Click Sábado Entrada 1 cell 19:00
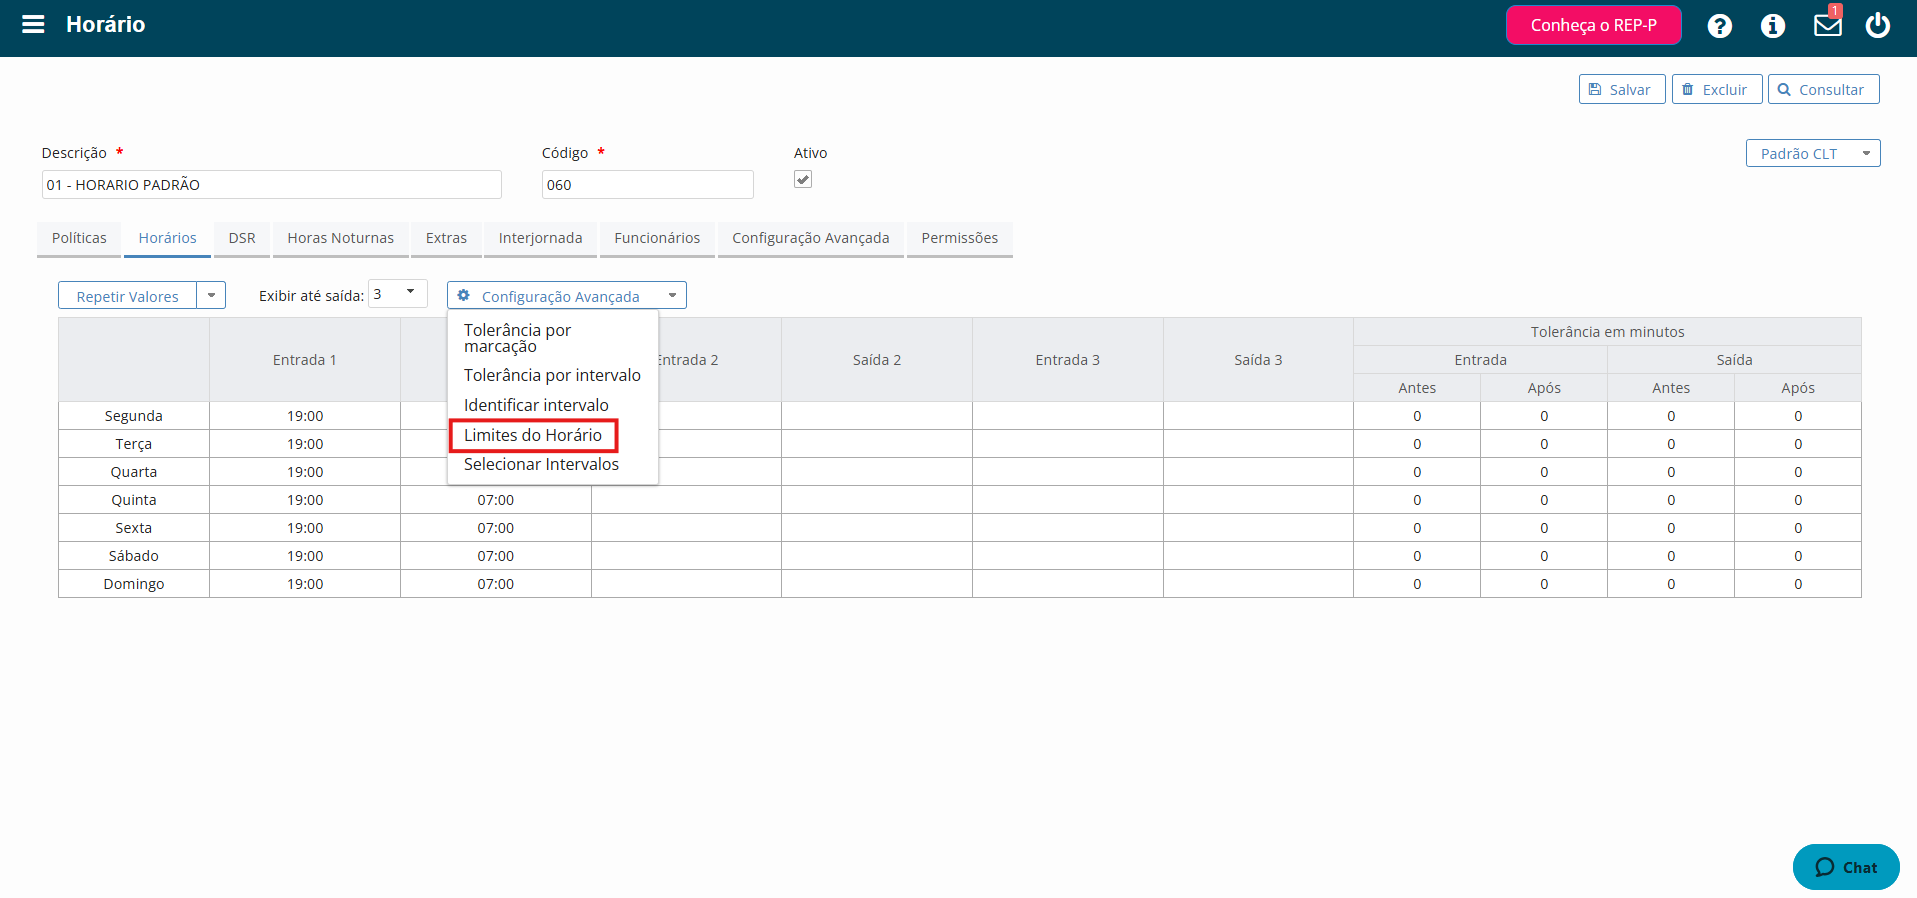This screenshot has width=1917, height=898. [305, 556]
